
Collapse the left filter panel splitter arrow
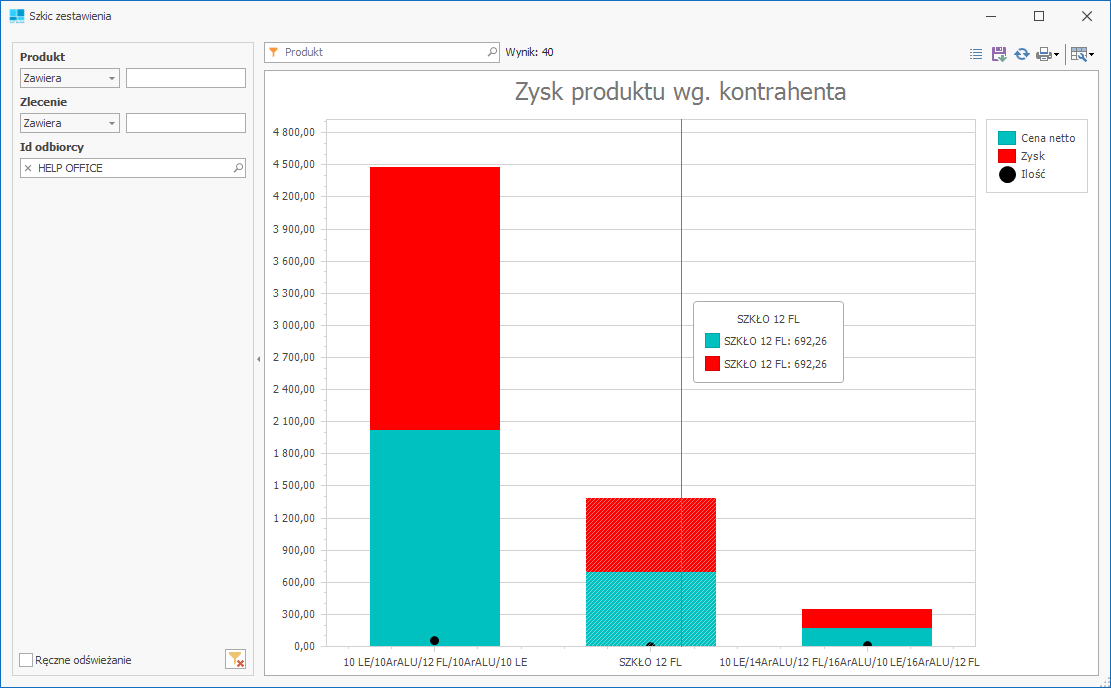(x=258, y=358)
